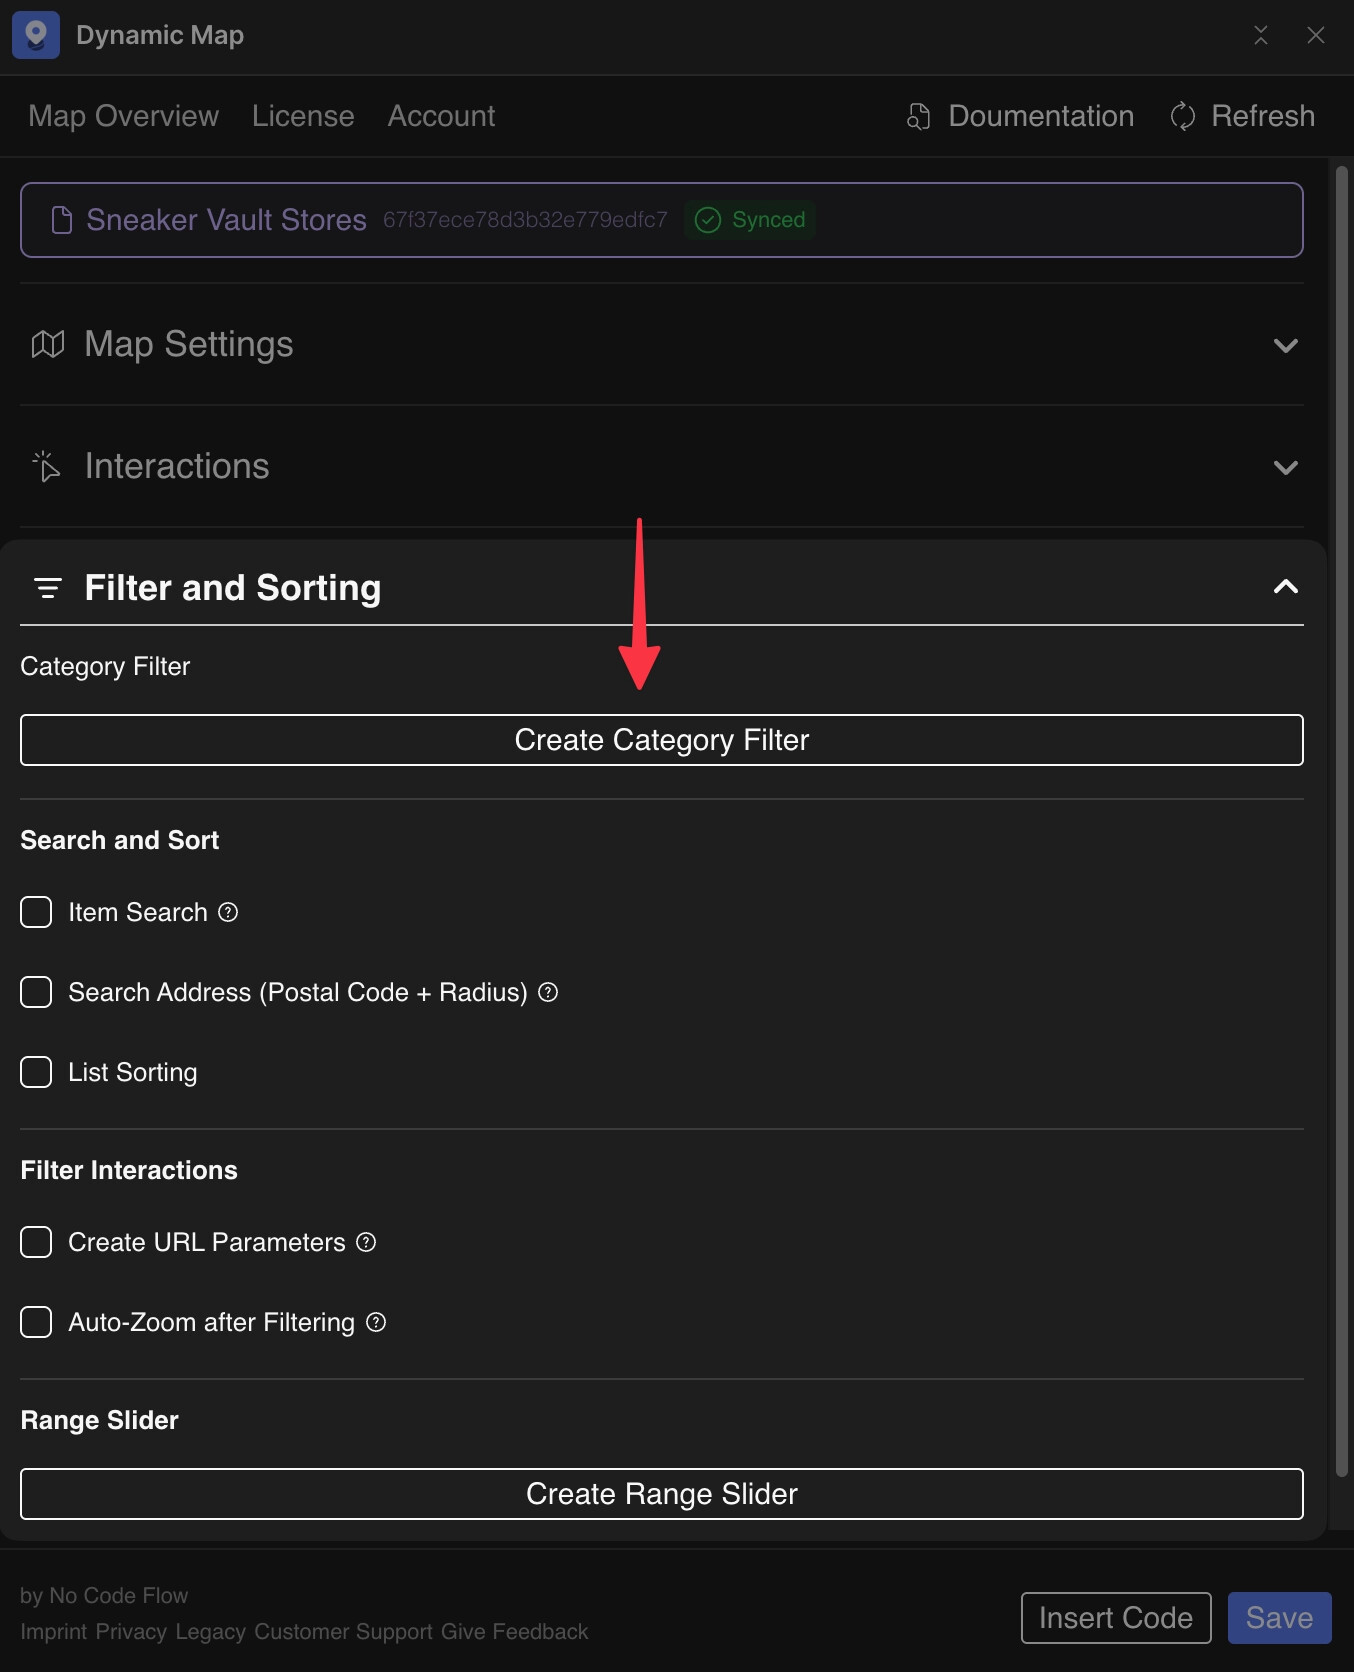Switch to the License tab
Screen dimensions: 1354x1672
click(x=303, y=116)
